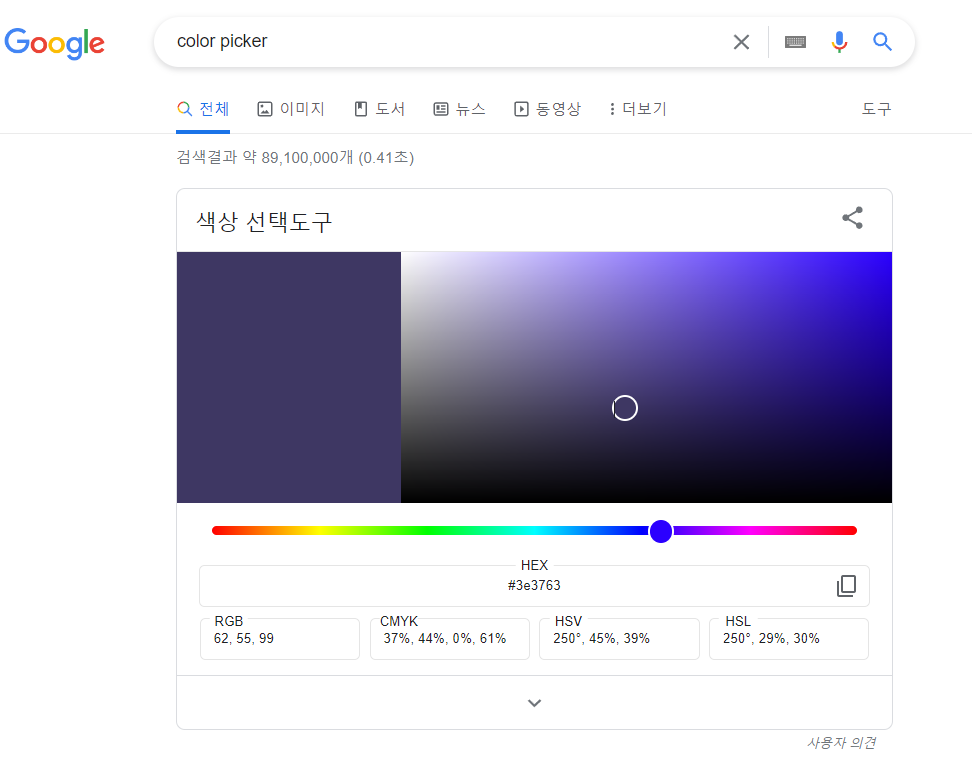Switch to the 이미지 tab
Screen dimensions: 972x779
coord(290,108)
